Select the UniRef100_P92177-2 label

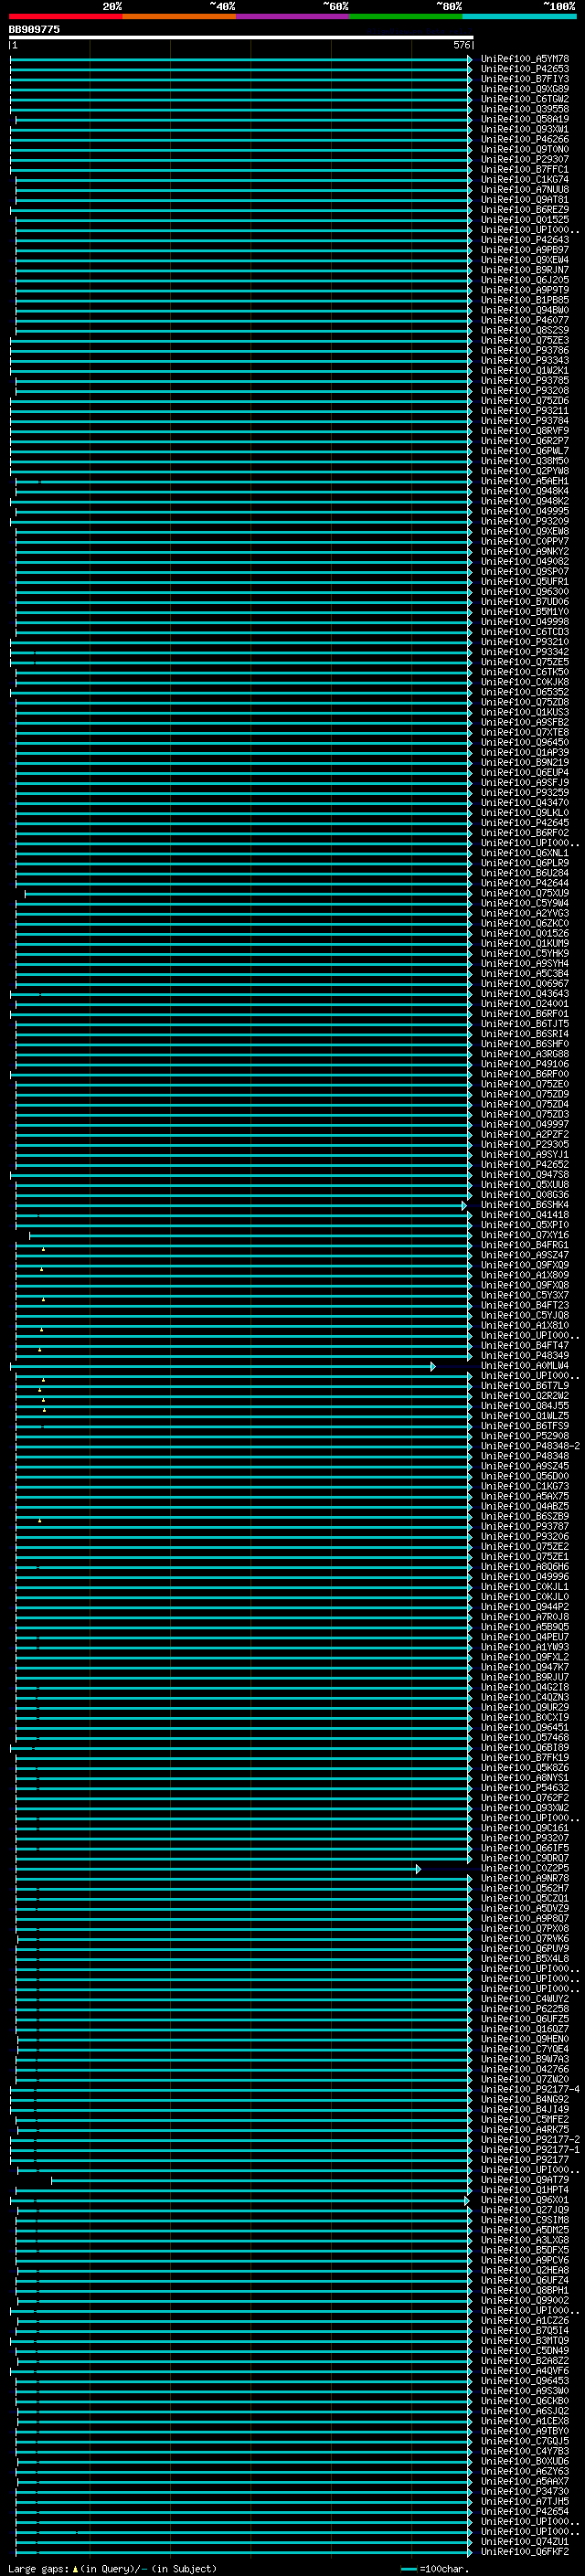click(530, 2139)
